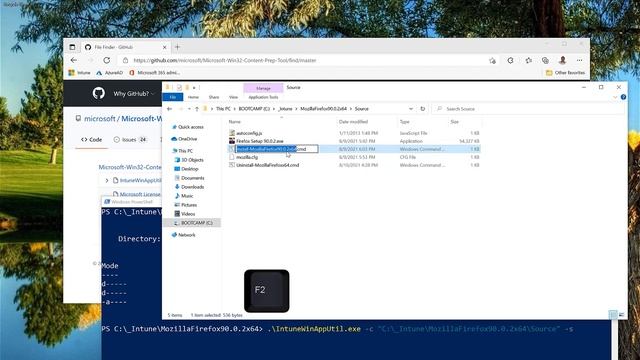Open the Edge Favorites list icon
Image resolution: width=640 pixels, height=360 pixels.
(529, 60)
